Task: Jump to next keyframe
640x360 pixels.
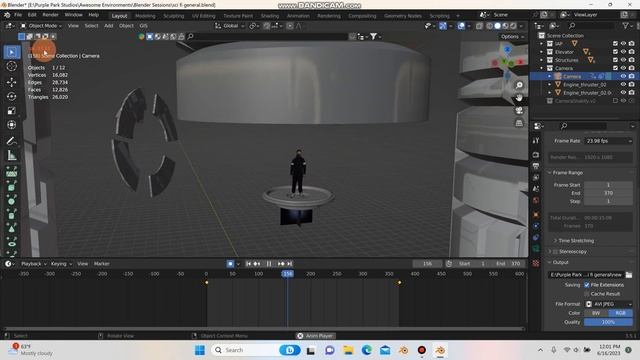Action: click(x=281, y=264)
